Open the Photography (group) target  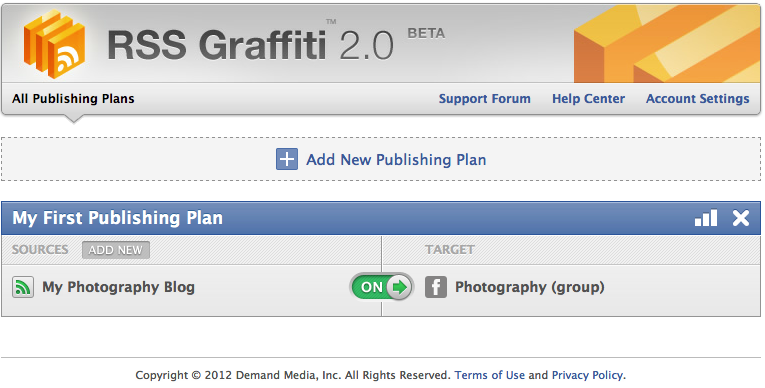(530, 287)
